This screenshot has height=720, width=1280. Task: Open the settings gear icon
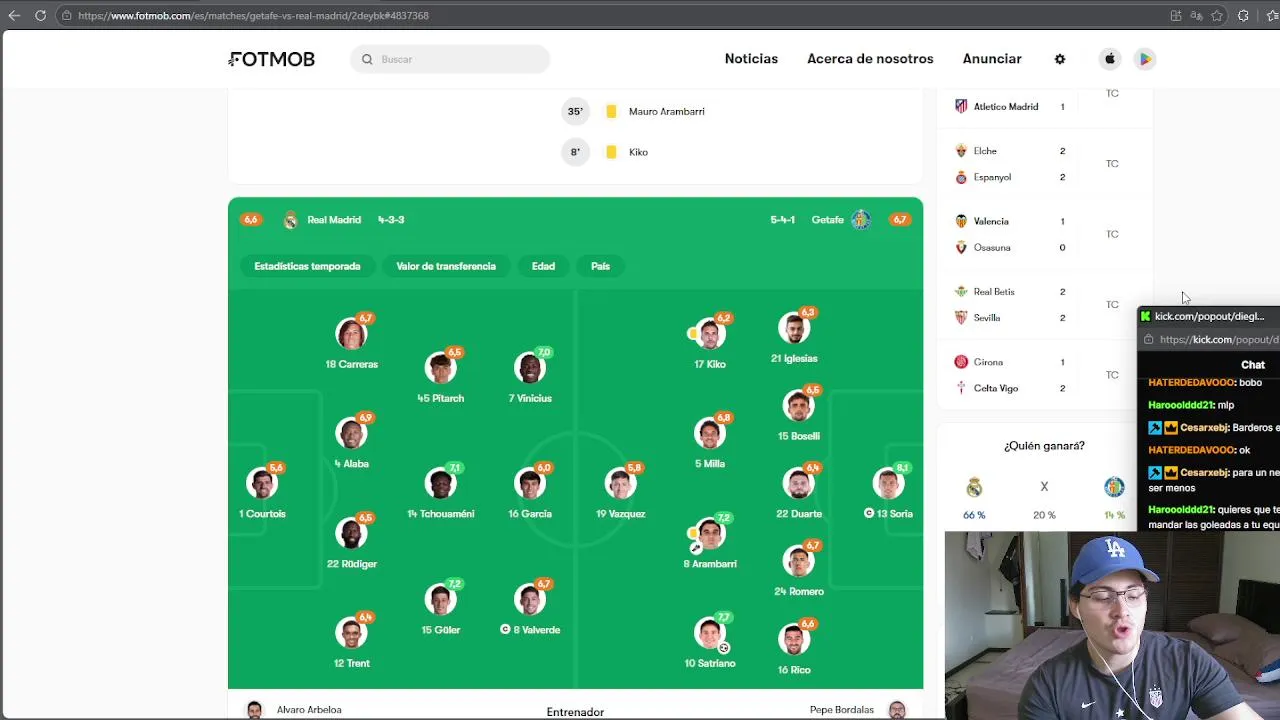pos(1060,59)
